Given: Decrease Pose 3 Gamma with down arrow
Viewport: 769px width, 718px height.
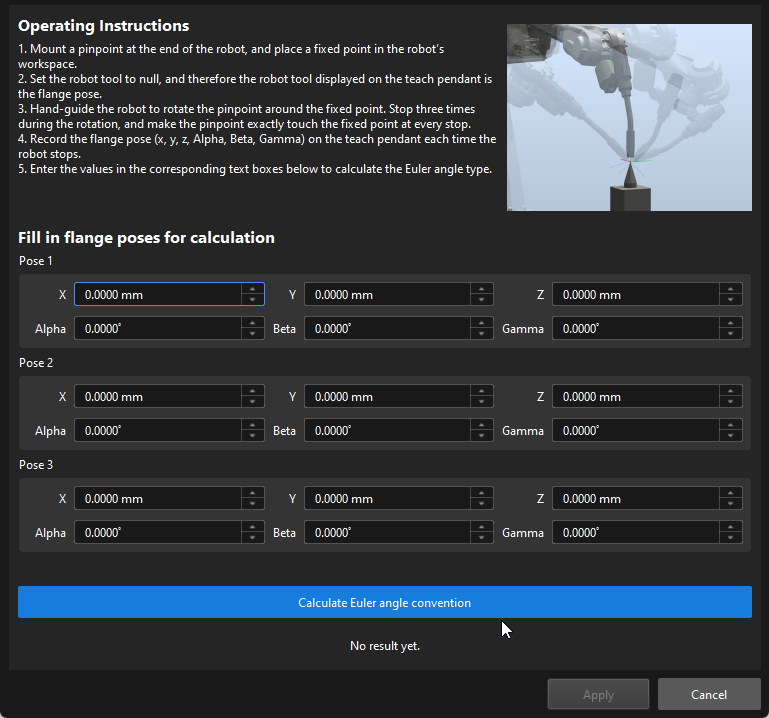Looking at the screenshot, I should click(731, 538).
